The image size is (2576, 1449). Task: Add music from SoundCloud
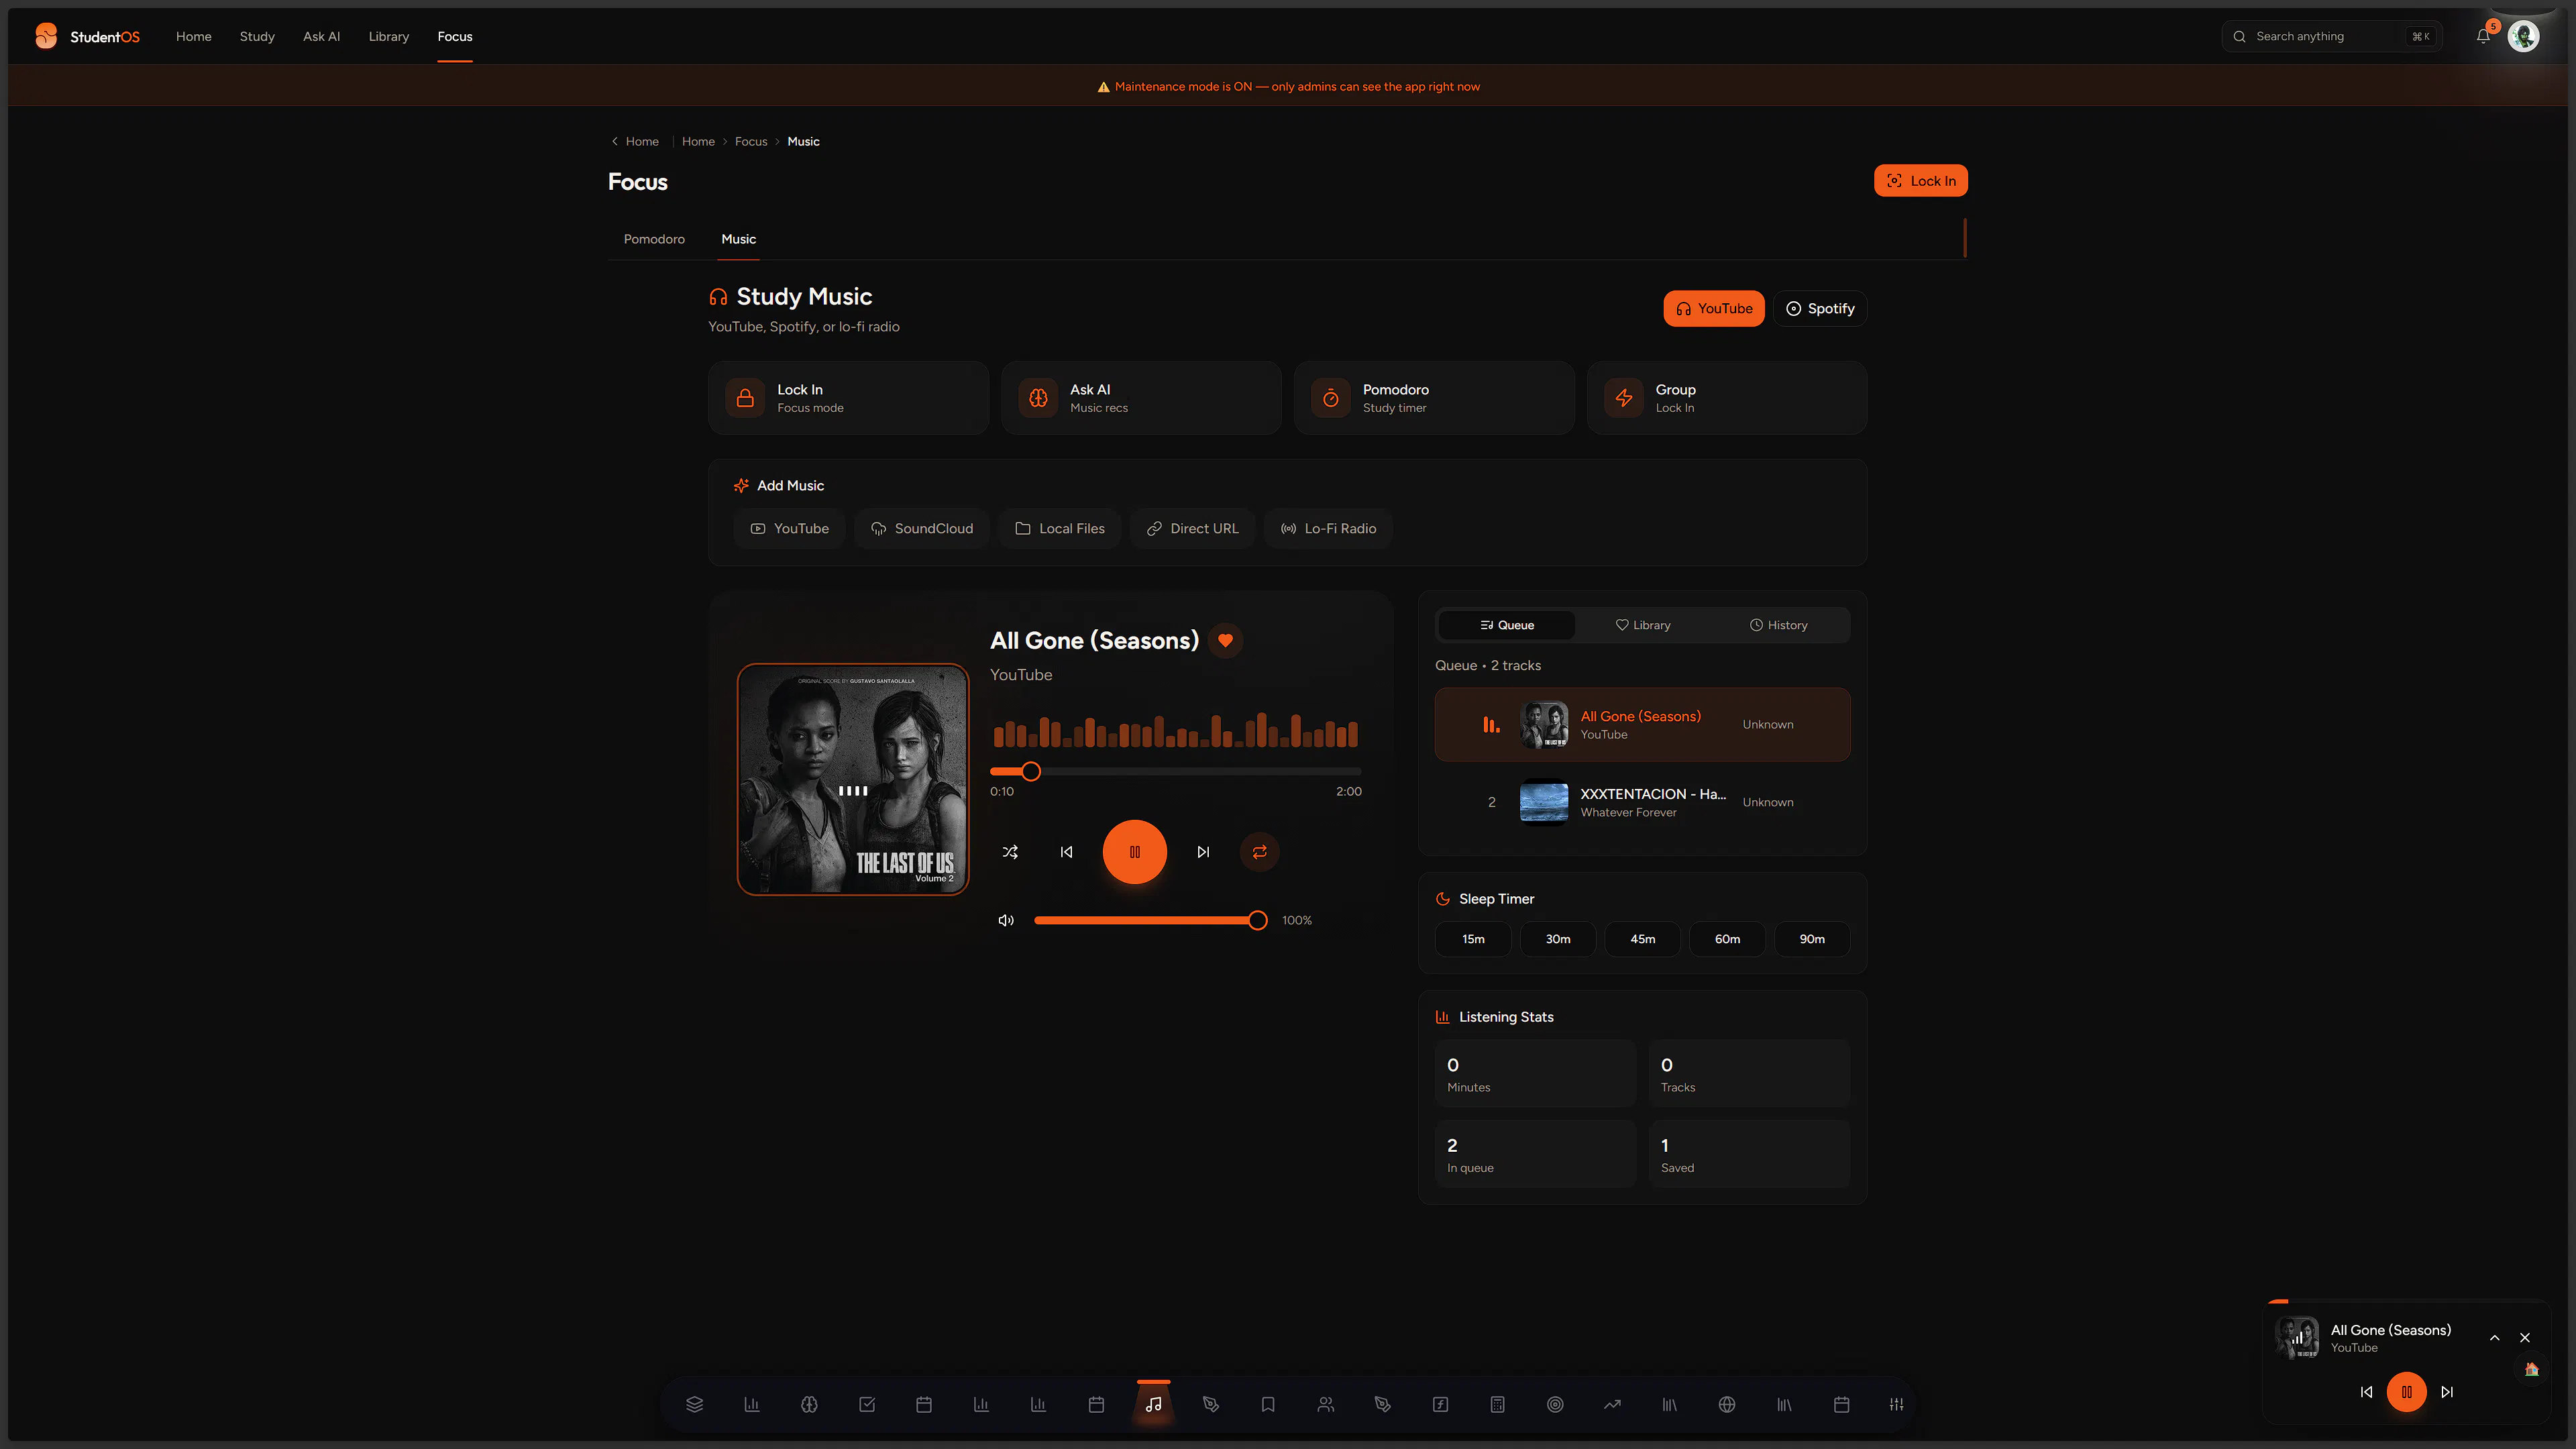(x=921, y=528)
